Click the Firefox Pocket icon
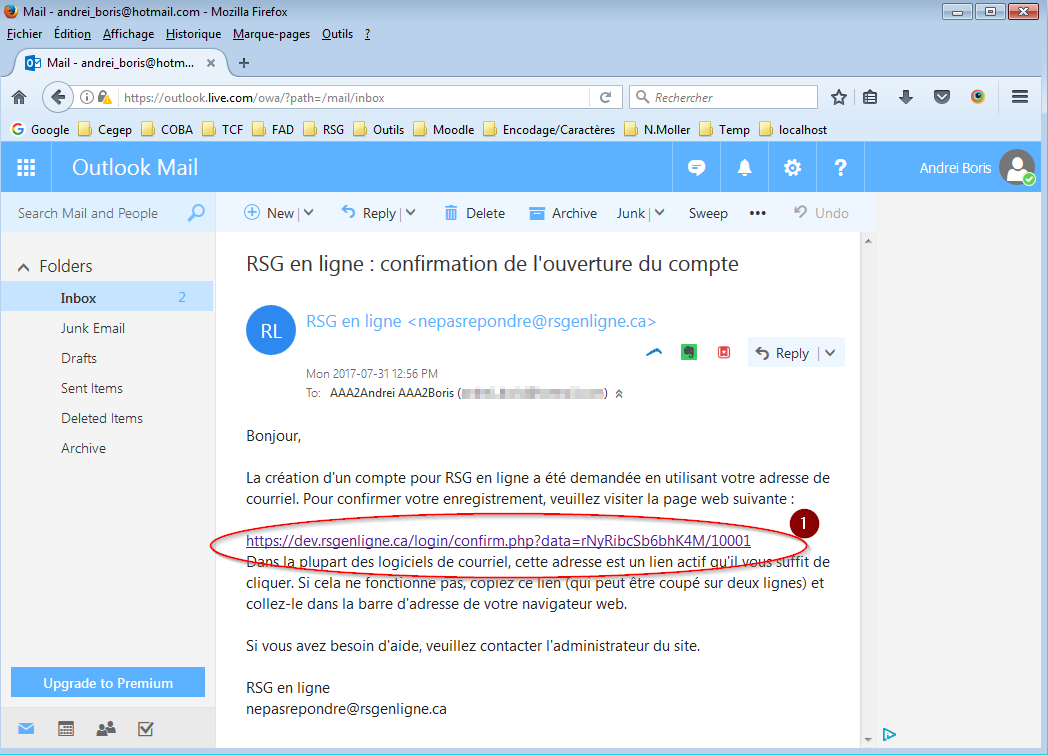This screenshot has width=1048, height=755. click(942, 97)
